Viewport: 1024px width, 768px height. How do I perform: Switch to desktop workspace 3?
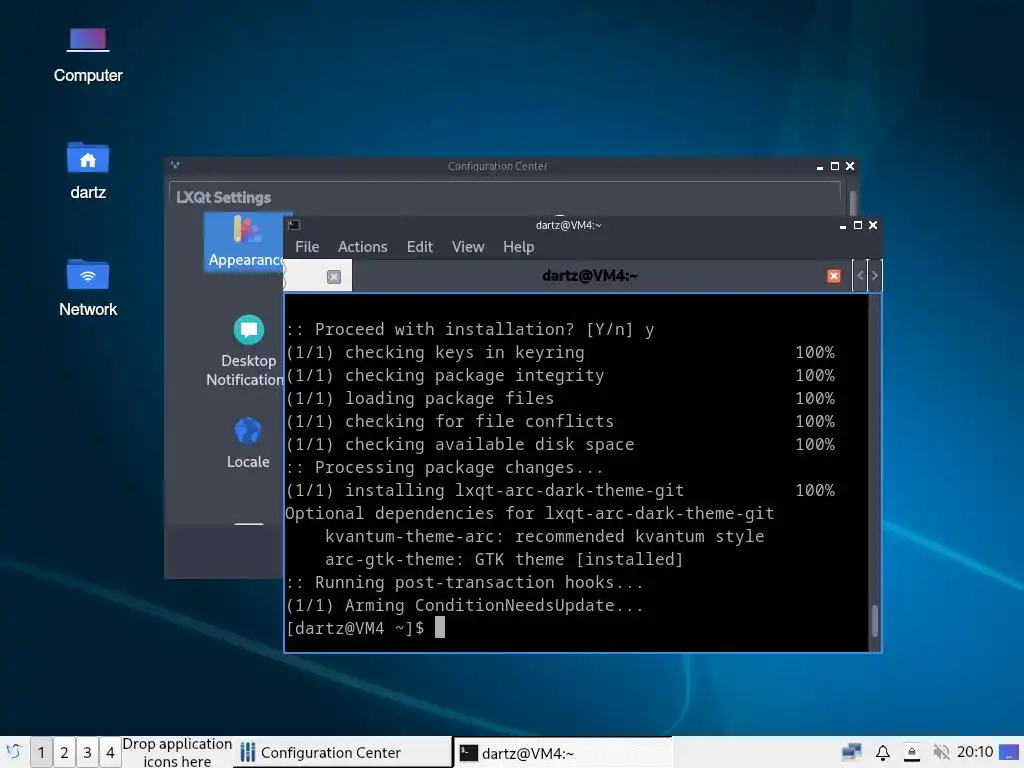coord(87,752)
